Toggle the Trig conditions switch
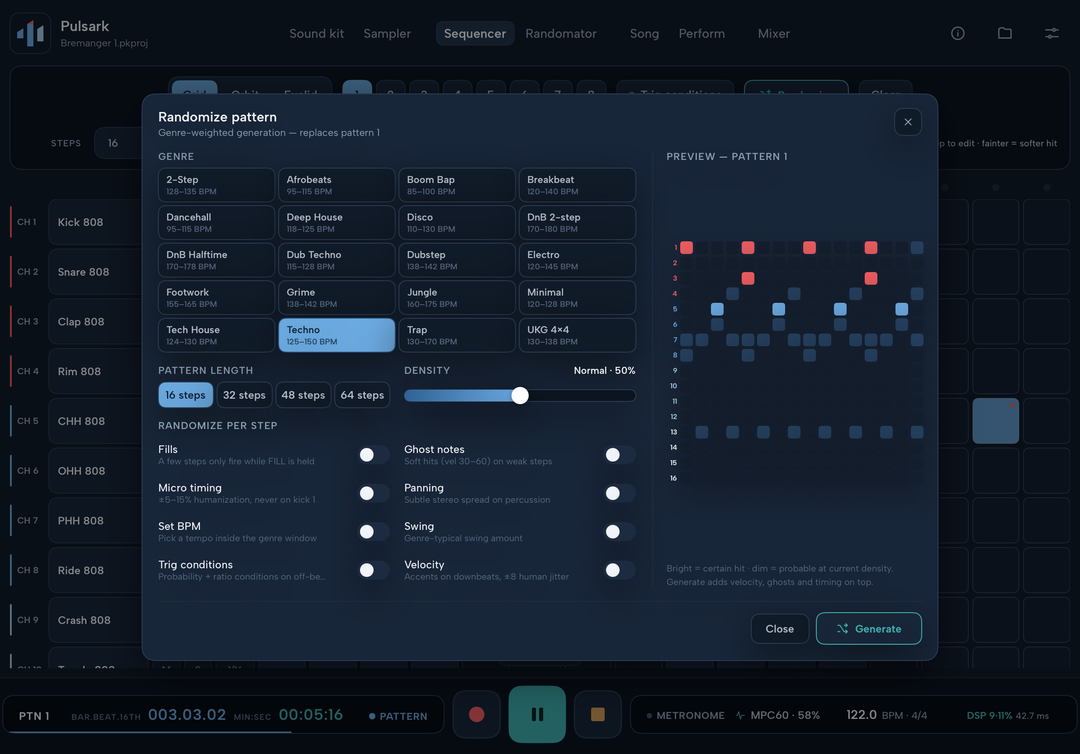1080x754 pixels. click(x=374, y=570)
